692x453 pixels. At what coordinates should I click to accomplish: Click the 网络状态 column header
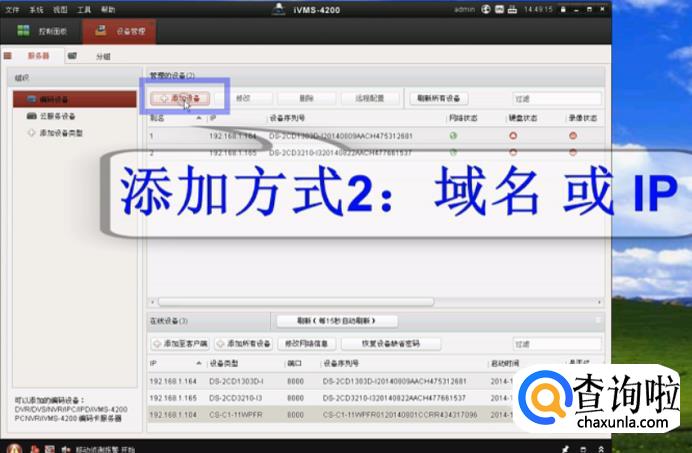[x=463, y=118]
